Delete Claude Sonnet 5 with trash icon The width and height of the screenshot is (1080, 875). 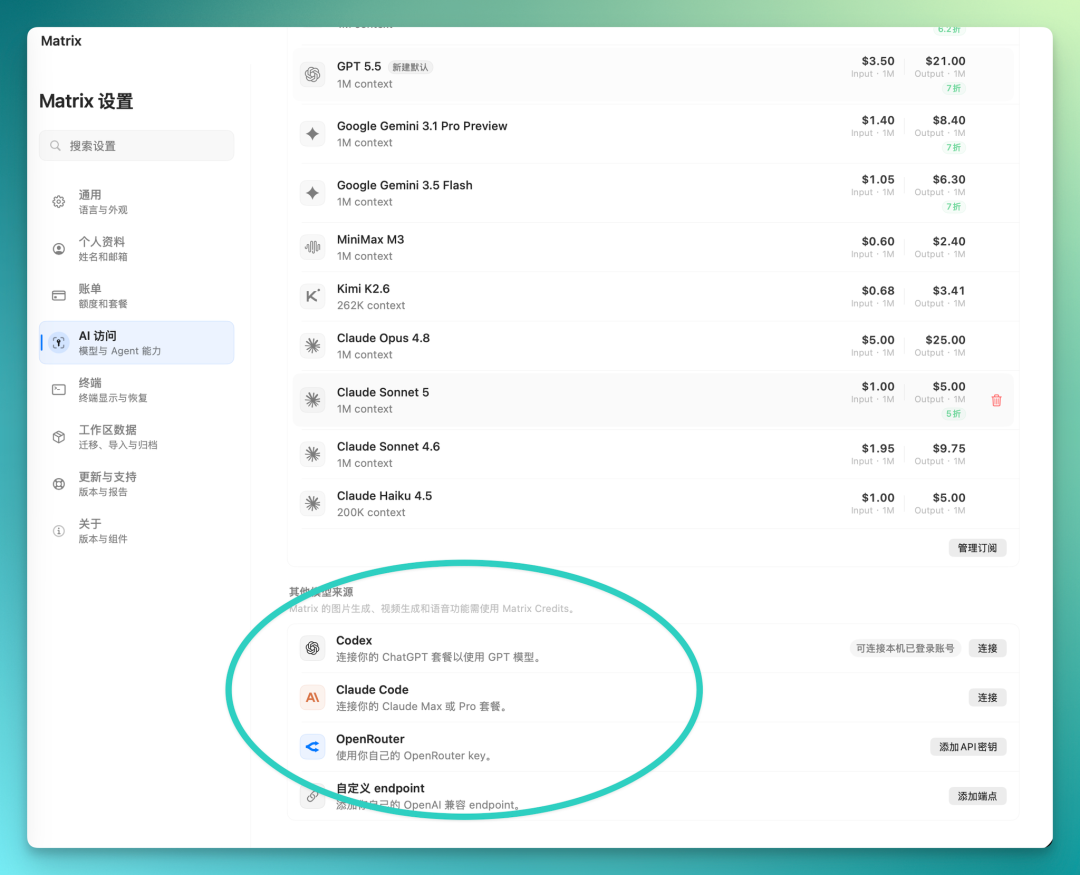pos(996,400)
